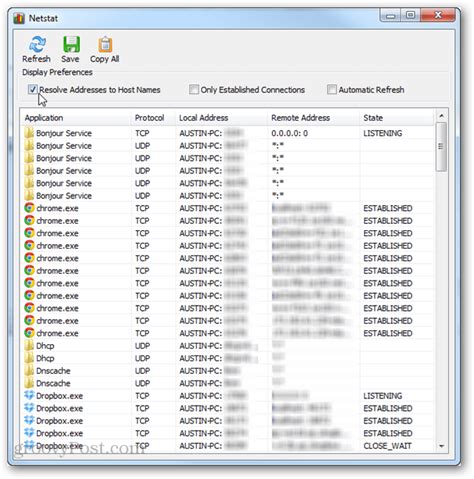Viewport: 474px width, 479px height.
Task: Sort by the Local Address column header
Action: (x=221, y=118)
